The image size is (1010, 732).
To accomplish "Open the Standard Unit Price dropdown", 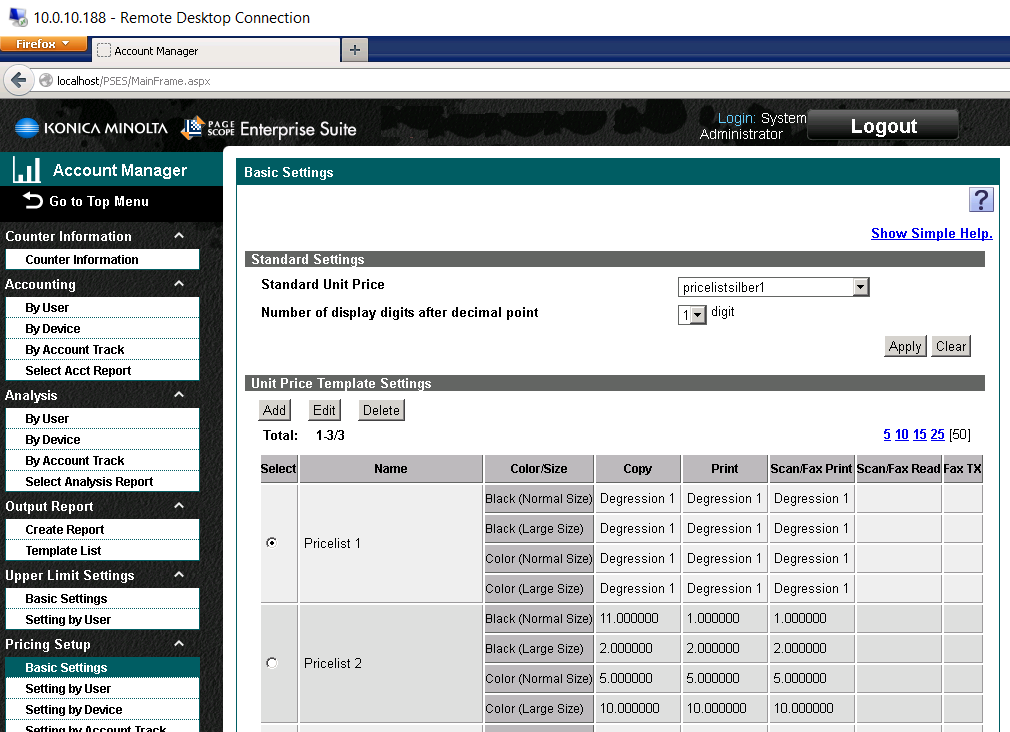I will tap(860, 286).
